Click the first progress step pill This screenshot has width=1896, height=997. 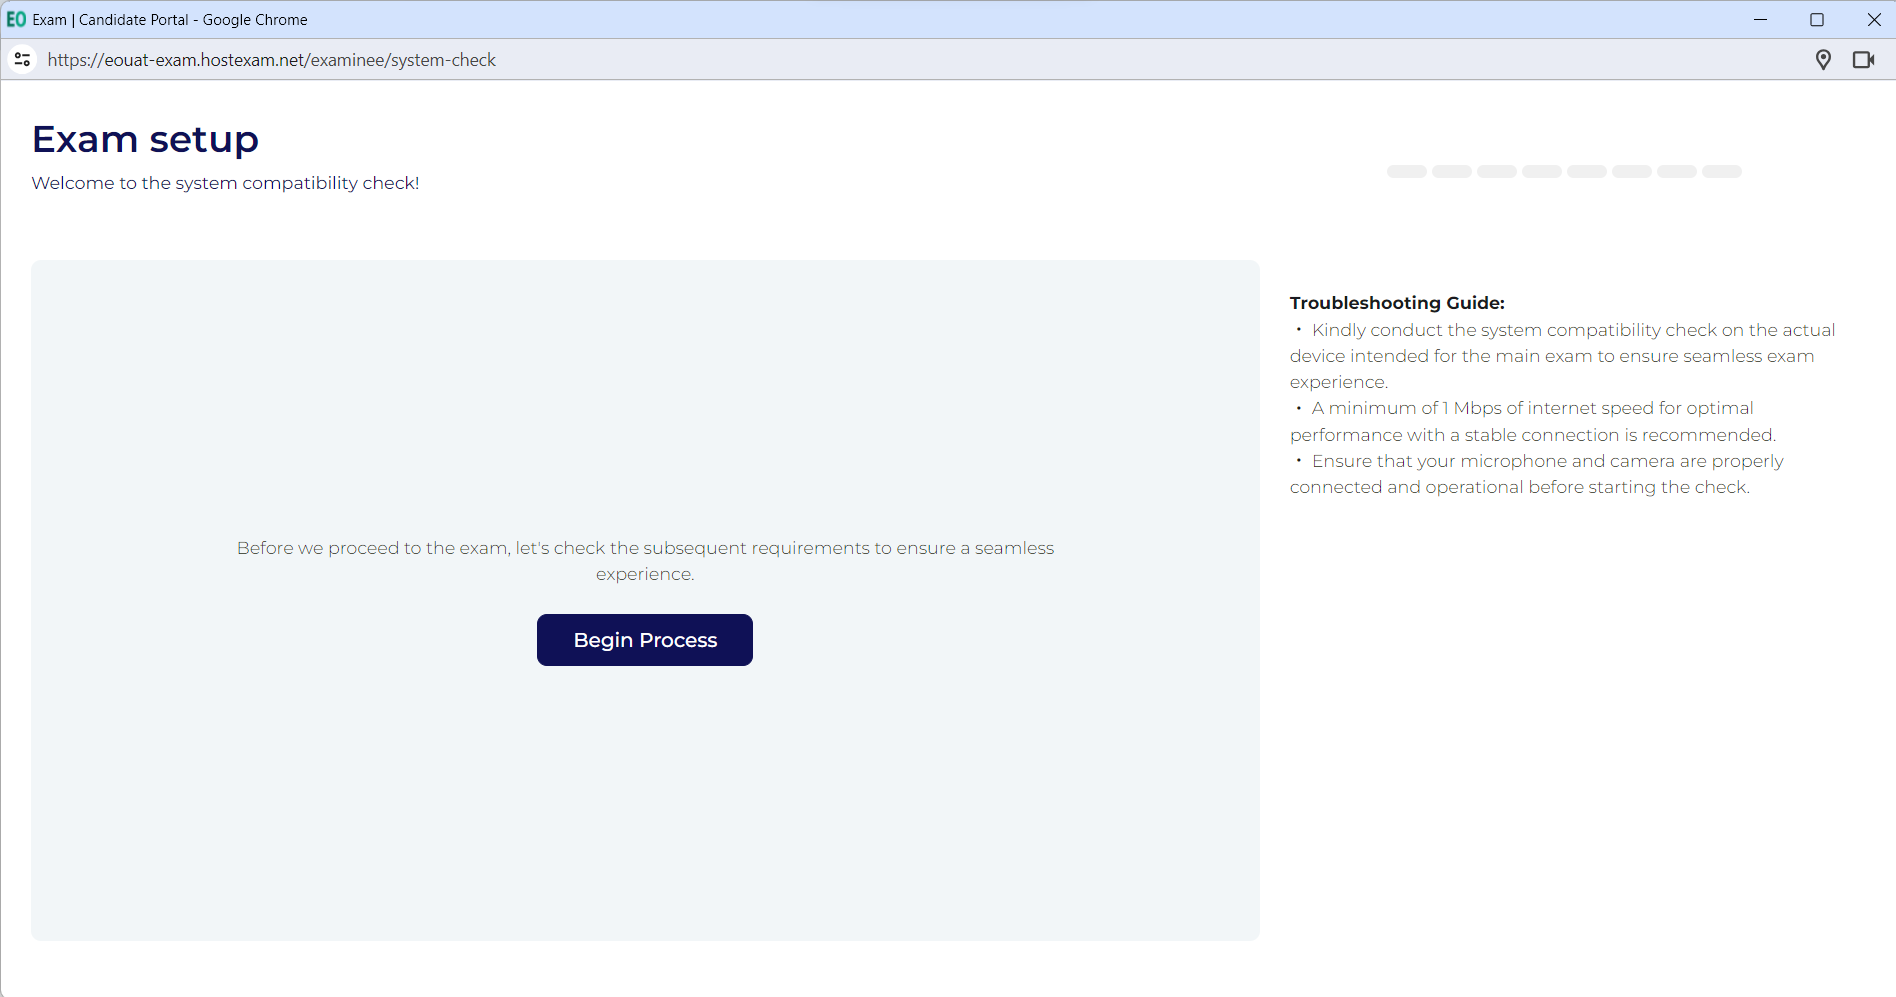tap(1406, 172)
